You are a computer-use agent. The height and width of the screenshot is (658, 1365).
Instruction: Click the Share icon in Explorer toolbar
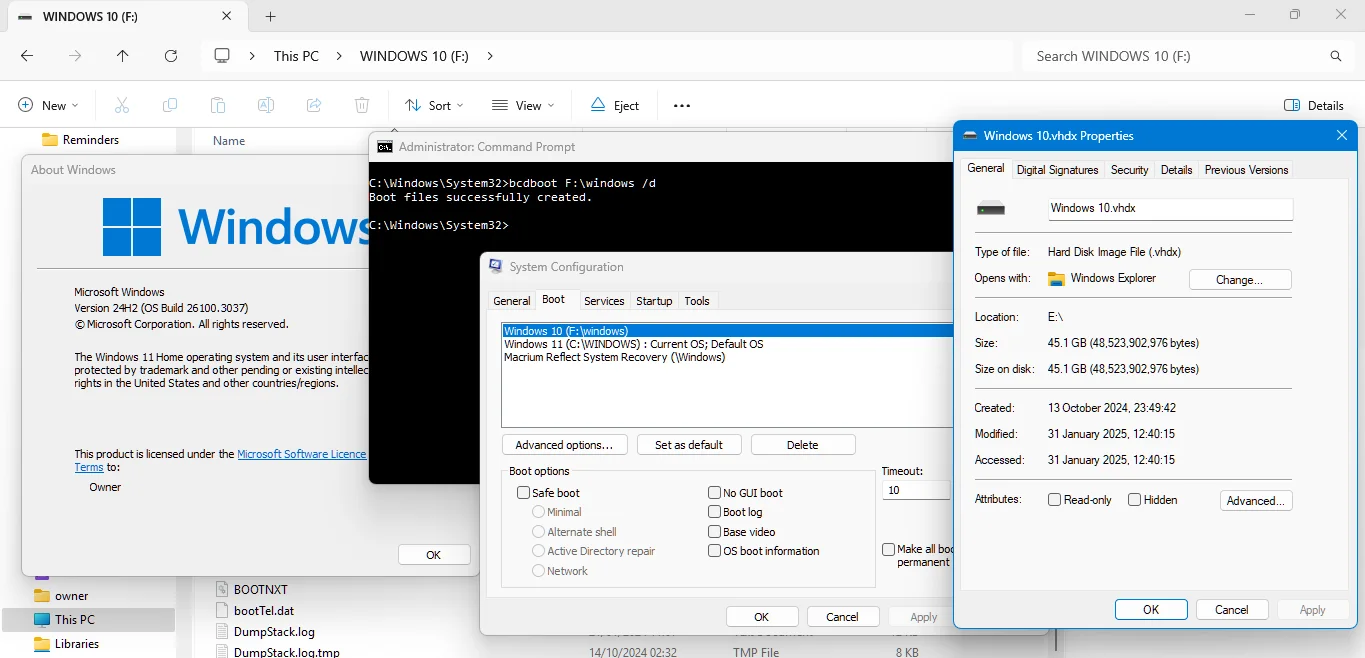click(x=314, y=105)
